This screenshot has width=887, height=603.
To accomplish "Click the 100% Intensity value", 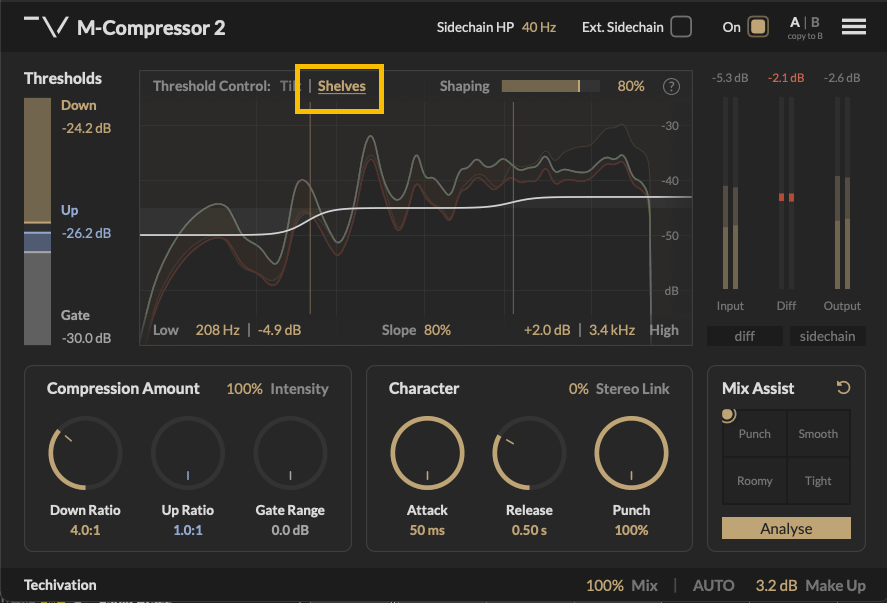I will (244, 389).
